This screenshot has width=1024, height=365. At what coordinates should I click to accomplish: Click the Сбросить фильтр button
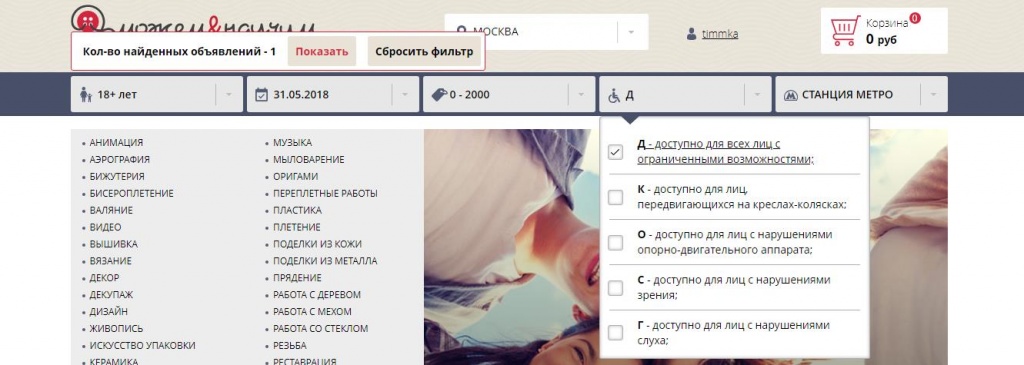[424, 52]
